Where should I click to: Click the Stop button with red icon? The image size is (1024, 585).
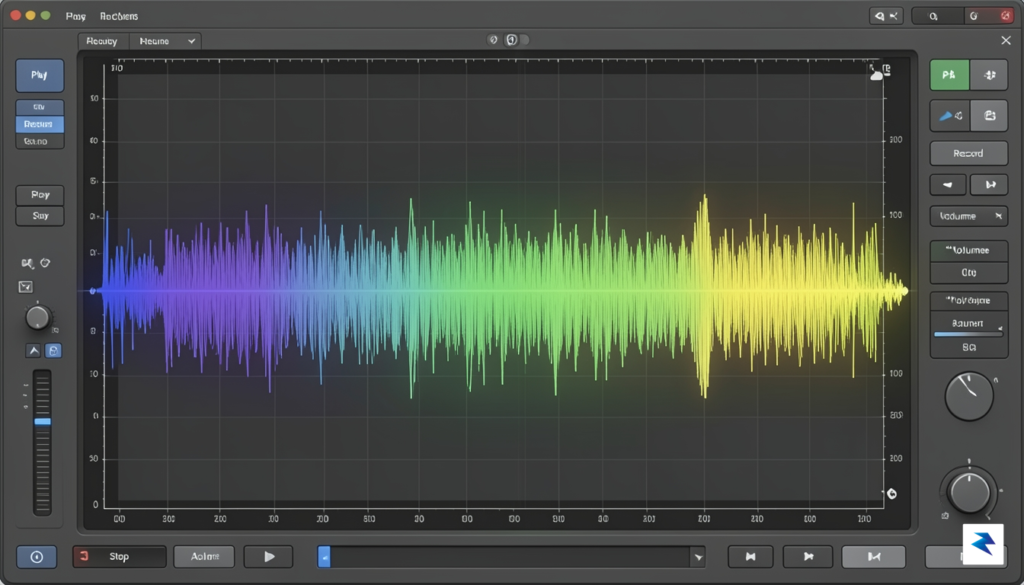coord(120,556)
